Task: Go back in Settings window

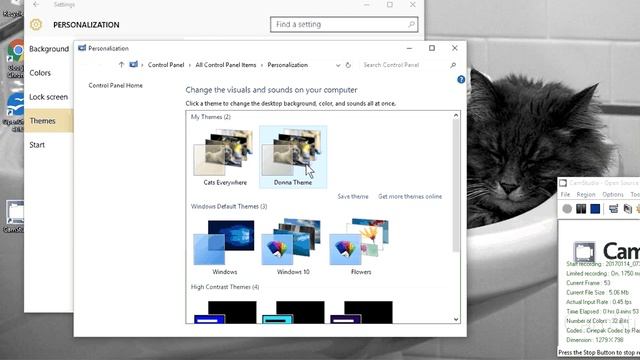Action: 36,4
